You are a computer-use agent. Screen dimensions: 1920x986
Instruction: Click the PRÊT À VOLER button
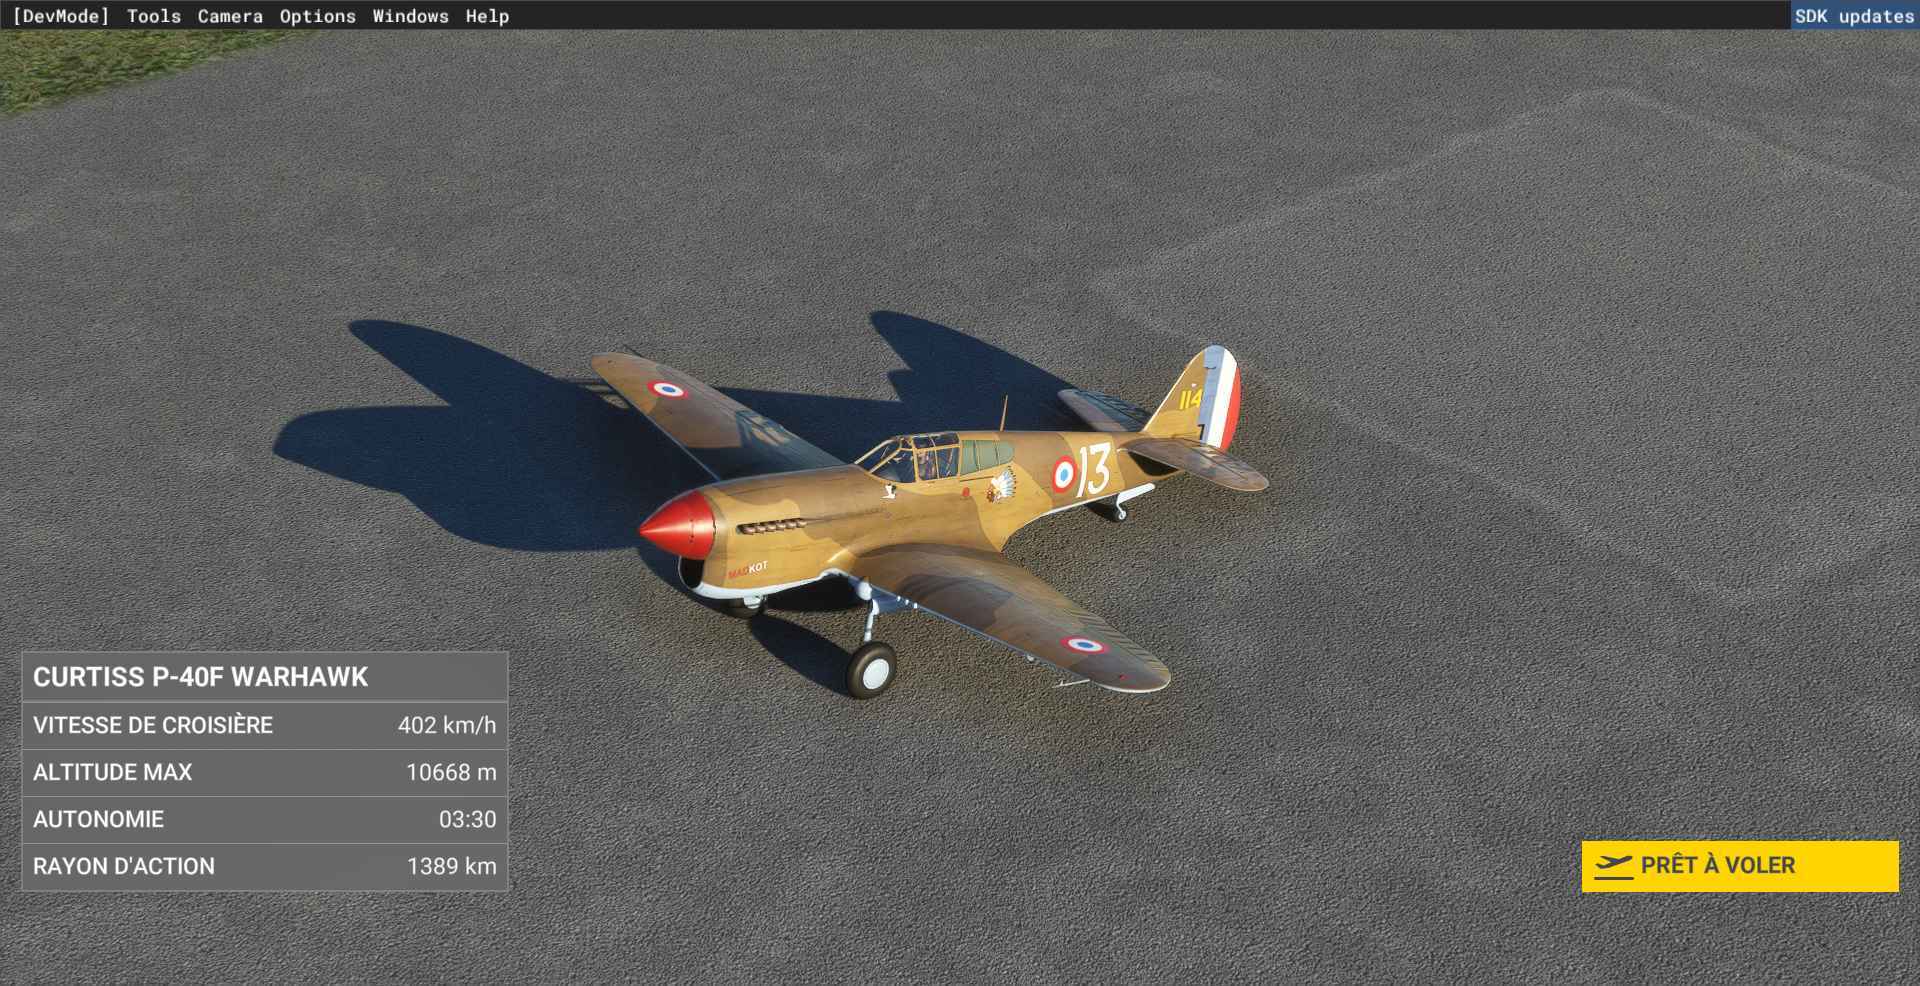pos(1740,866)
